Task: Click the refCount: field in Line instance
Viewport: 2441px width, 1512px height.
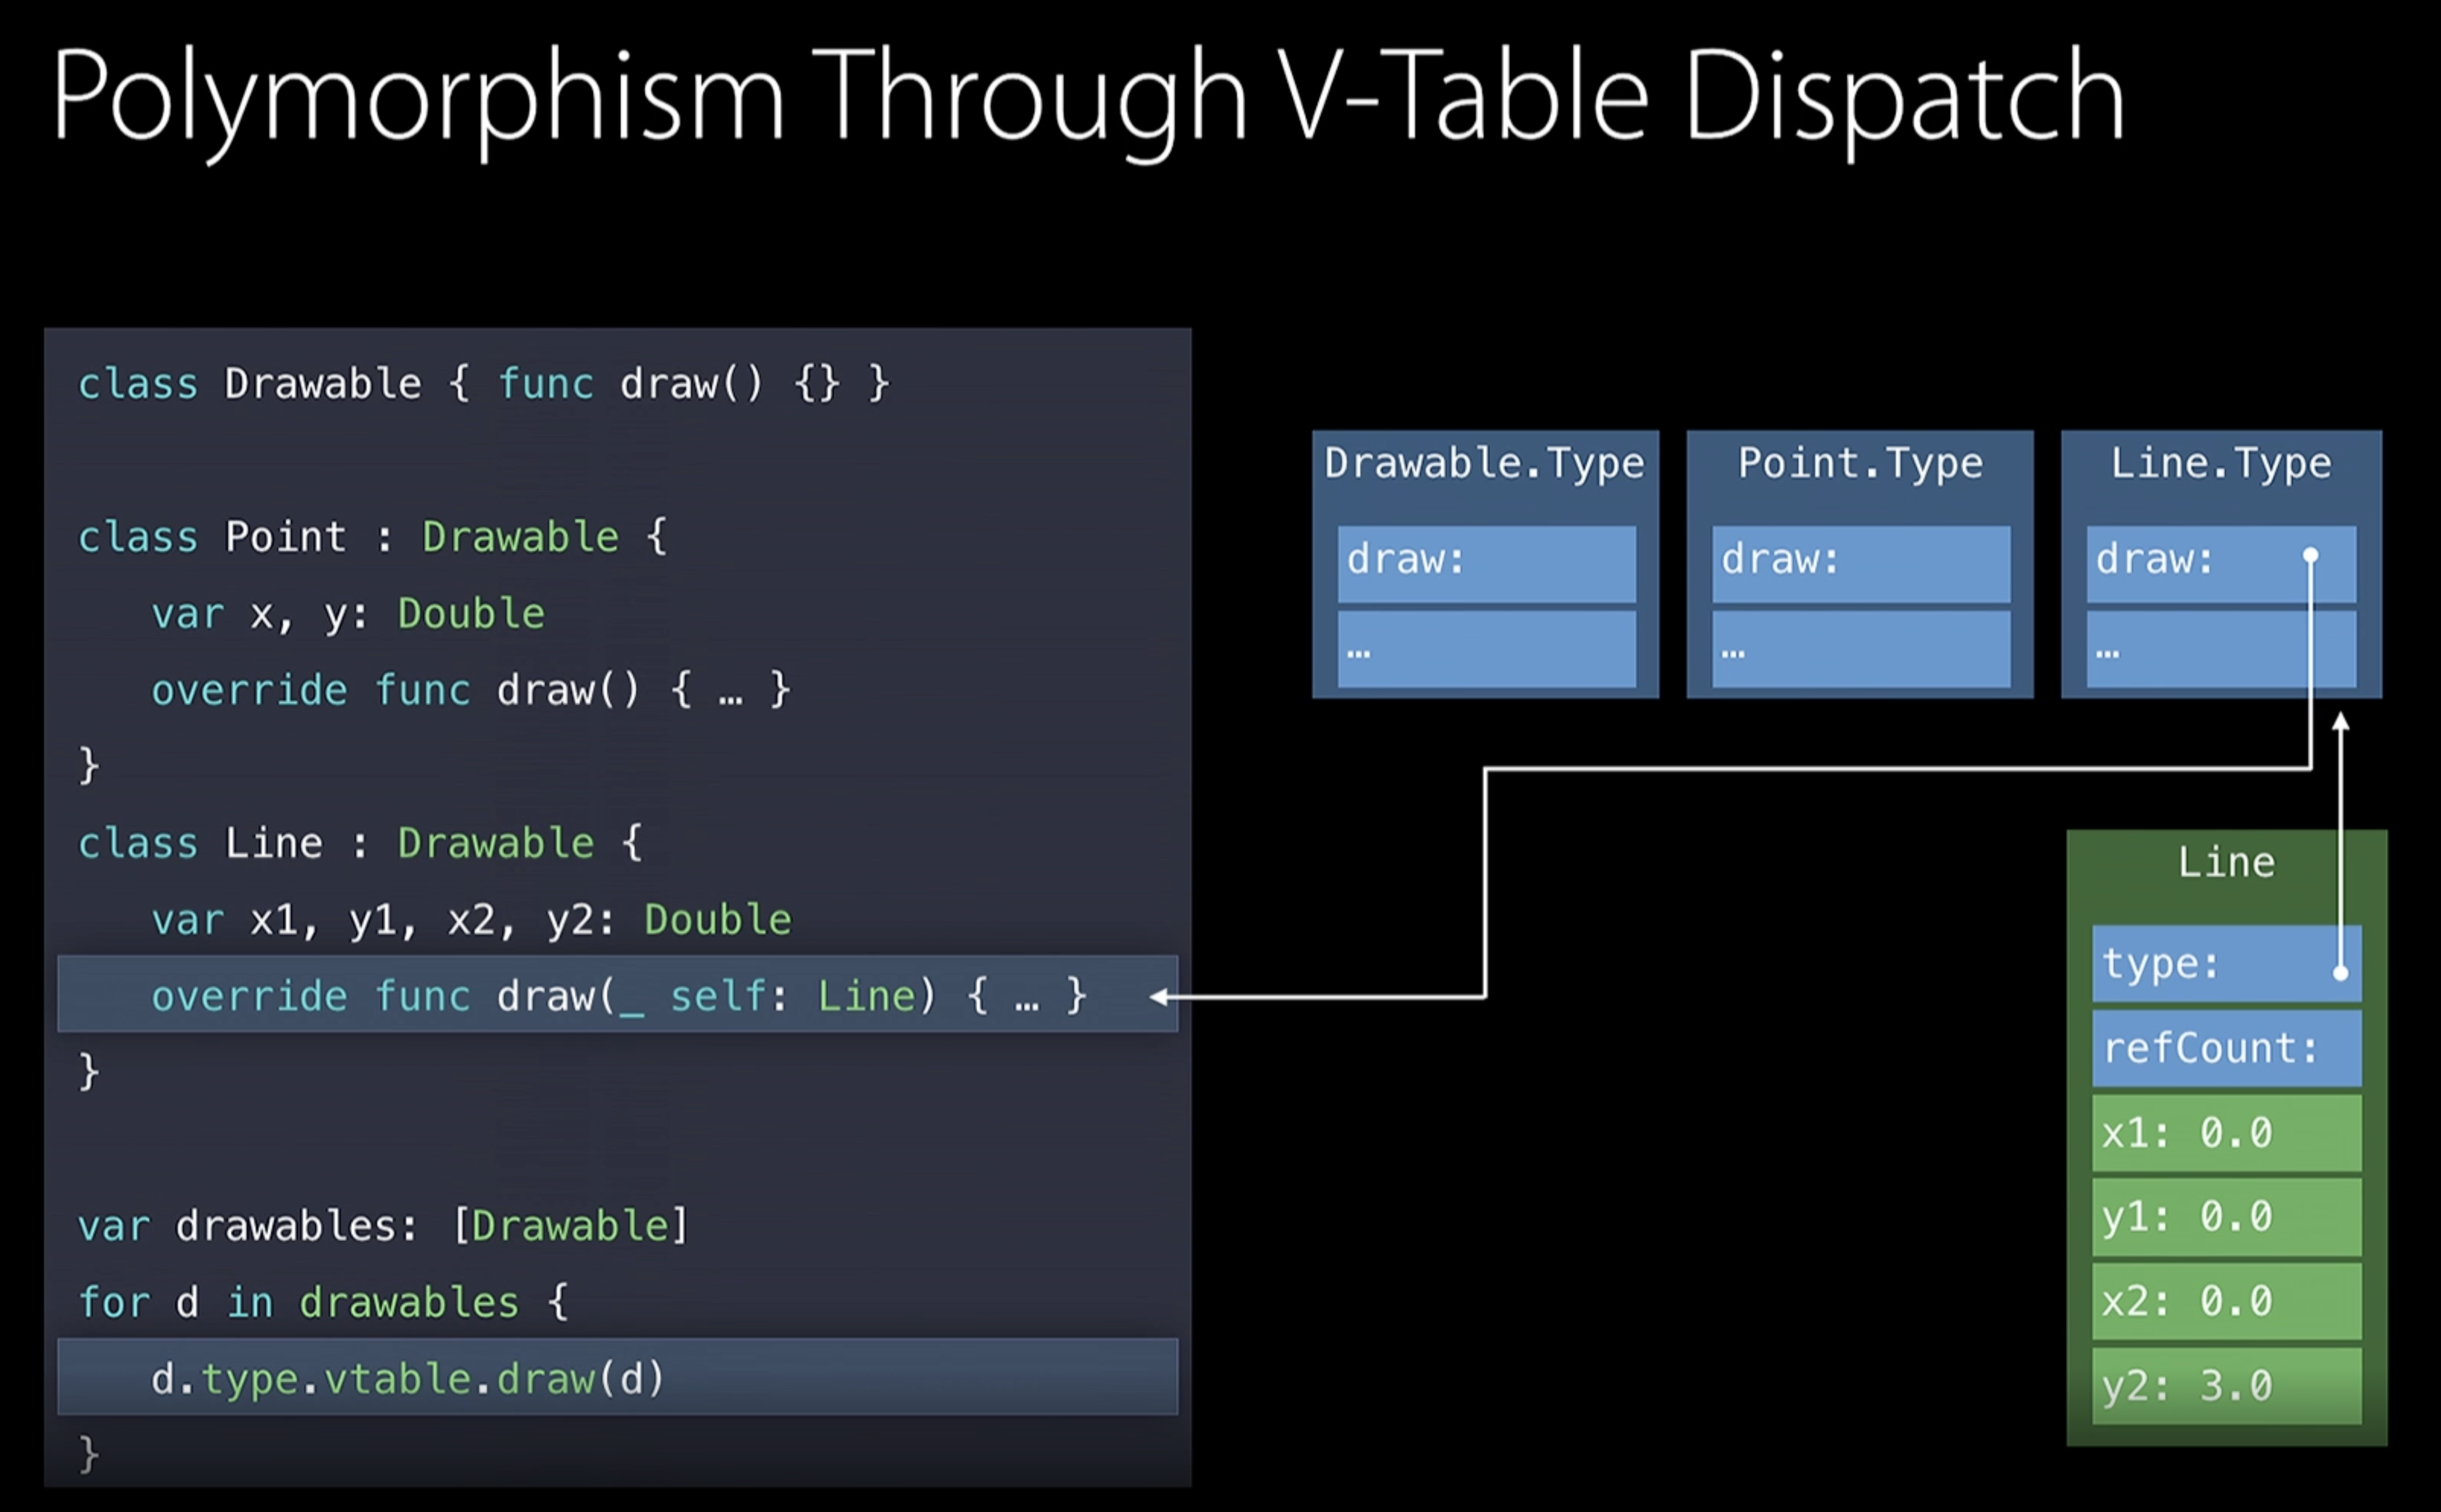Action: pyautogui.click(x=2226, y=1048)
